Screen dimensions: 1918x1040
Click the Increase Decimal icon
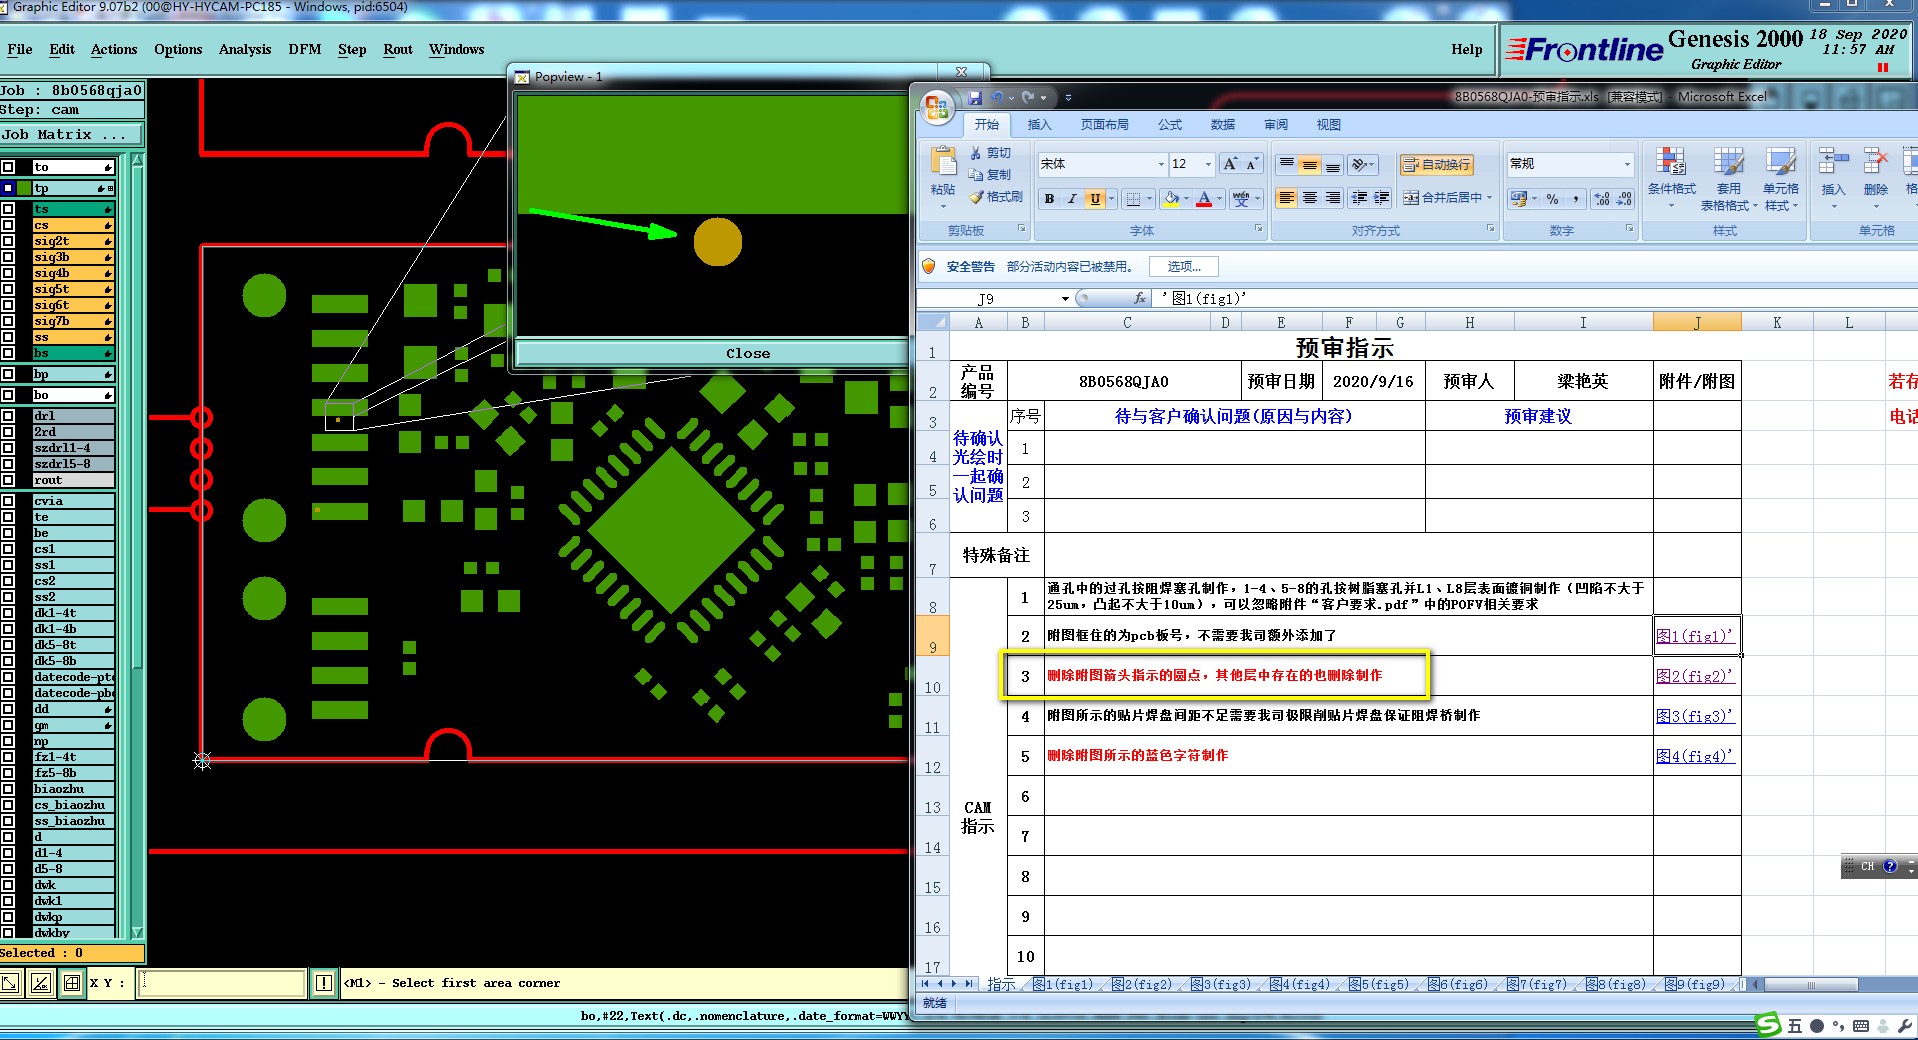tap(1602, 198)
